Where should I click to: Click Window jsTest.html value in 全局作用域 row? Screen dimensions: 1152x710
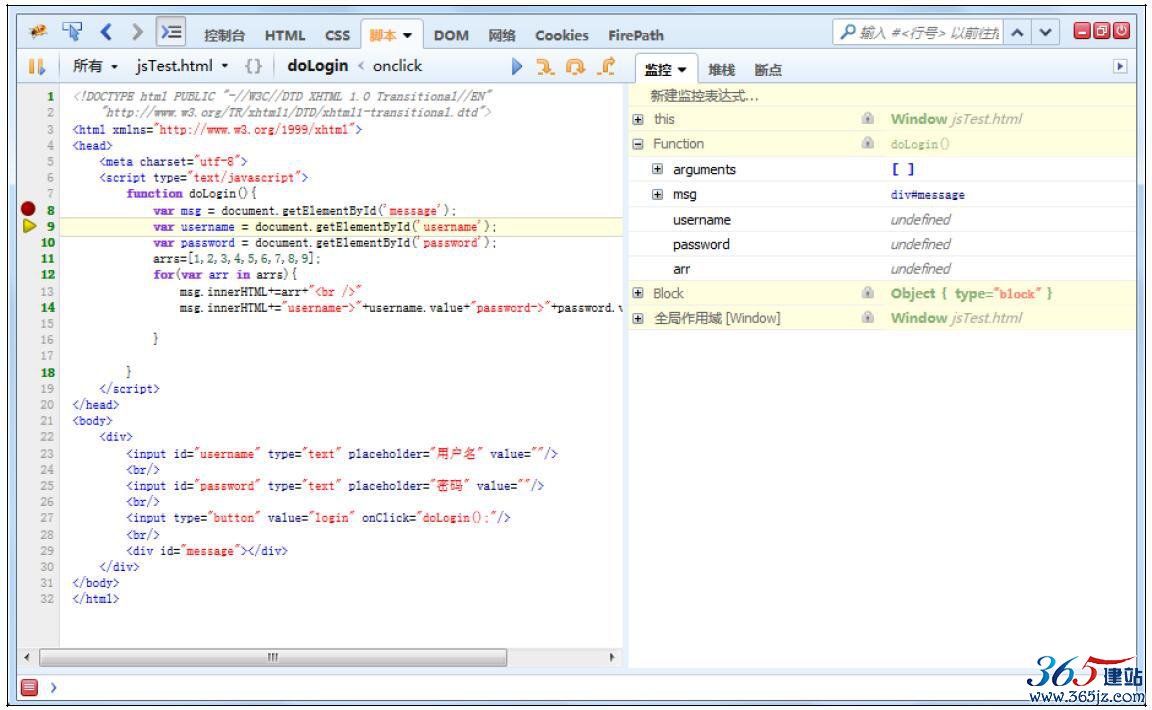pos(956,318)
